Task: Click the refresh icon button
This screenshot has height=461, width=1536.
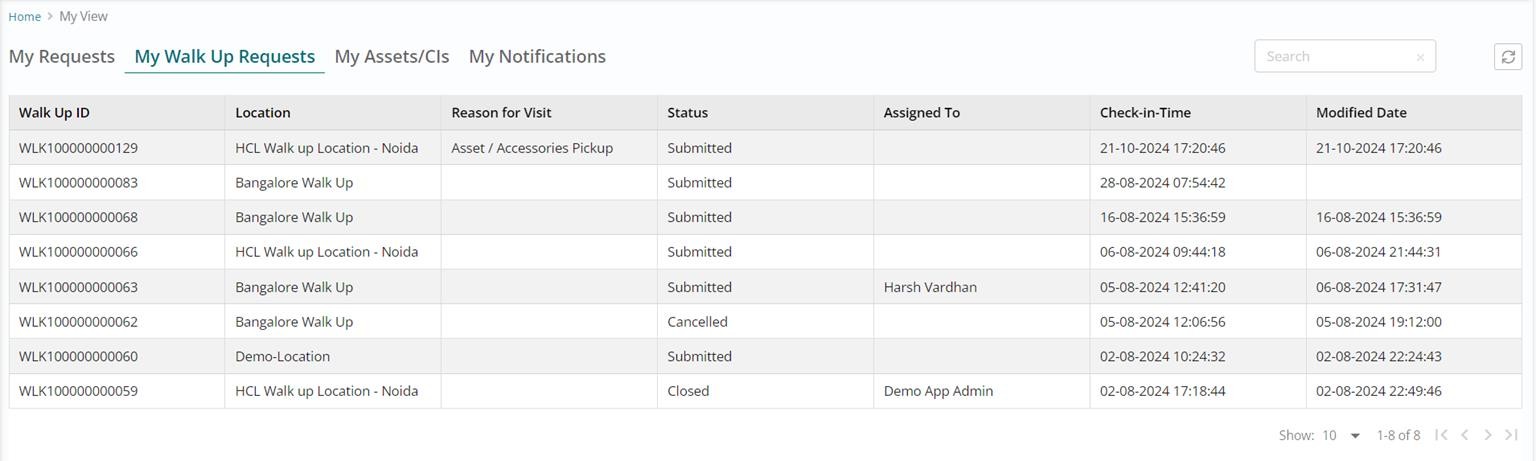Action: [x=1507, y=57]
